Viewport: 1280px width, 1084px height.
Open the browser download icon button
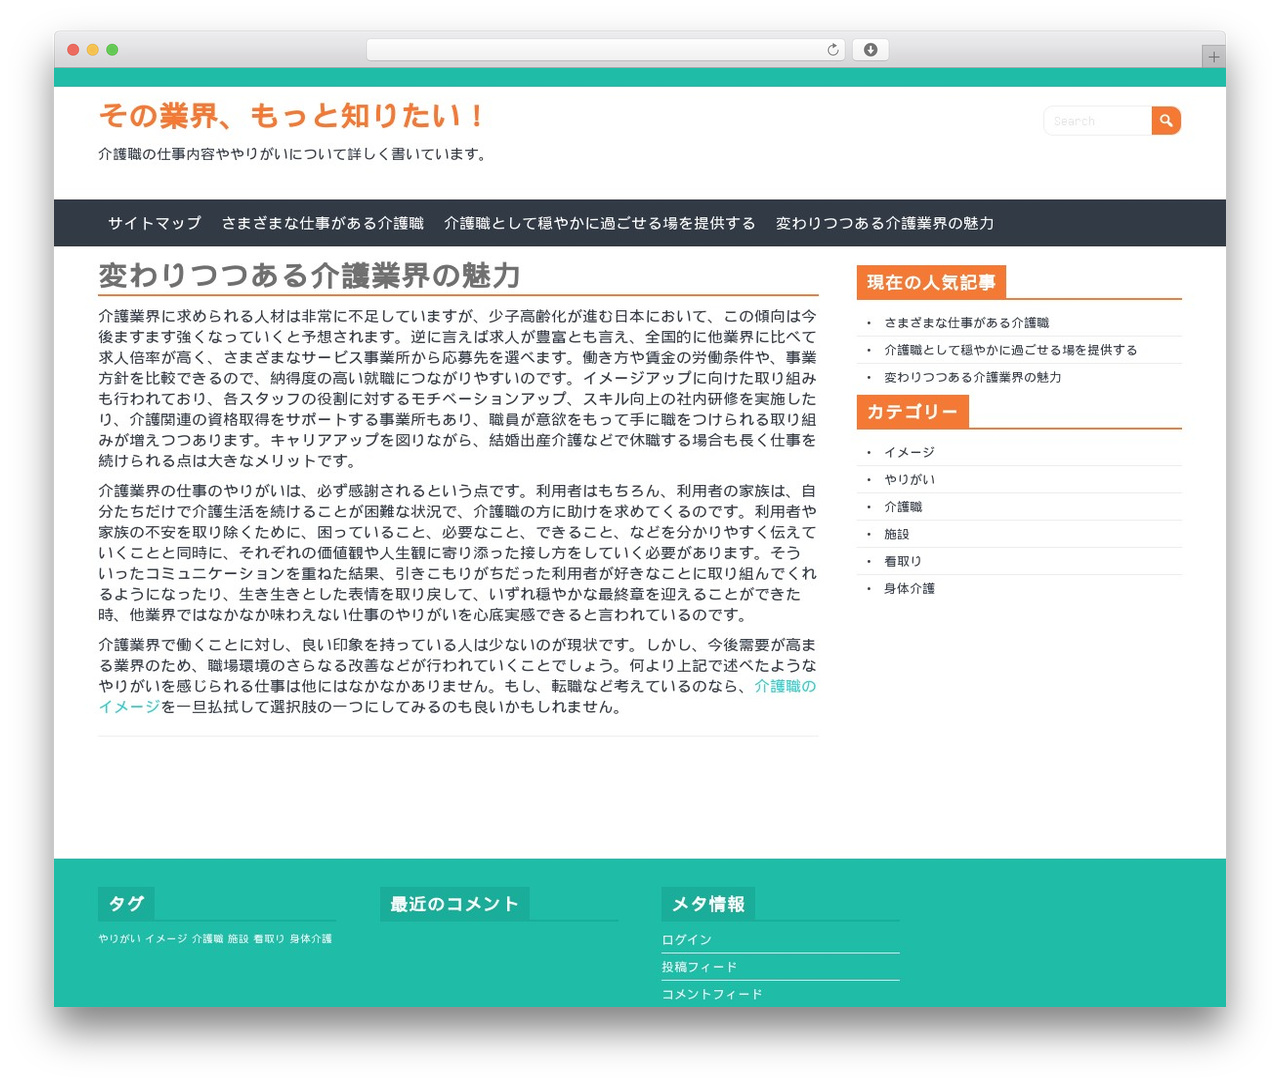coord(870,50)
